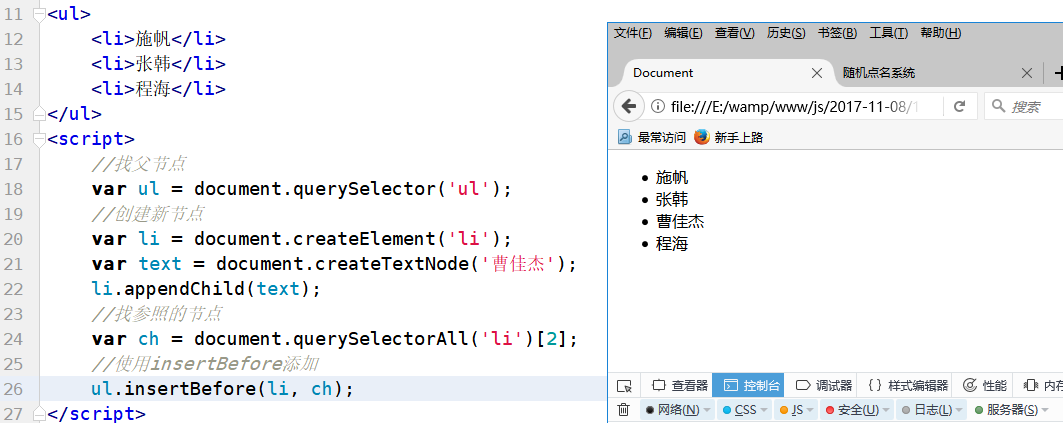
Task: Clear the console with the trash icon
Action: coord(624,409)
